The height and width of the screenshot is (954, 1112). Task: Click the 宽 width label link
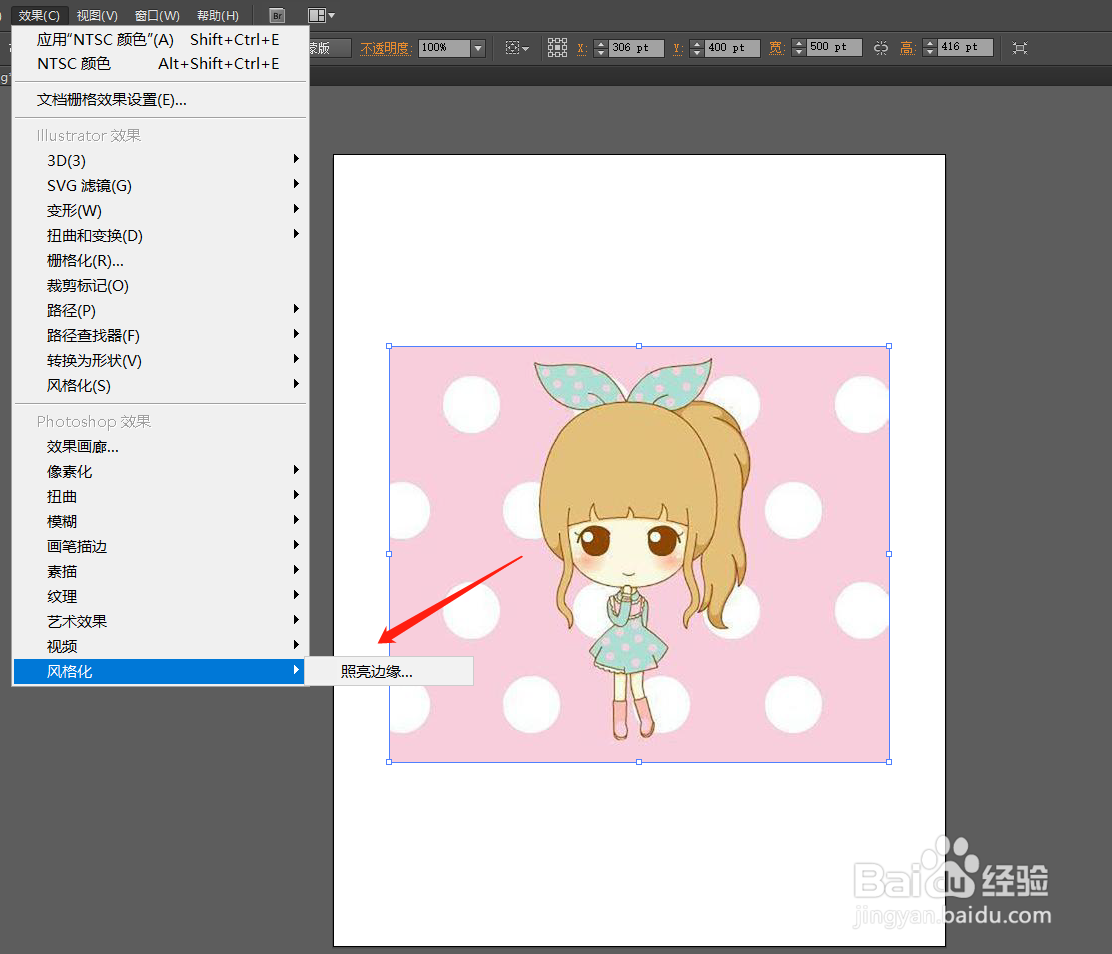[777, 48]
